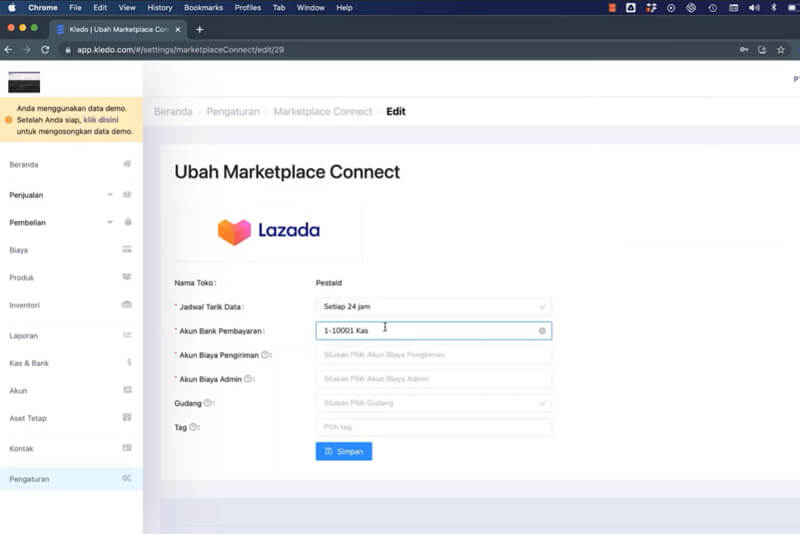Image resolution: width=800 pixels, height=534 pixels.
Task: Open the Akun Biaya Pengiriman selector
Action: 434,354
